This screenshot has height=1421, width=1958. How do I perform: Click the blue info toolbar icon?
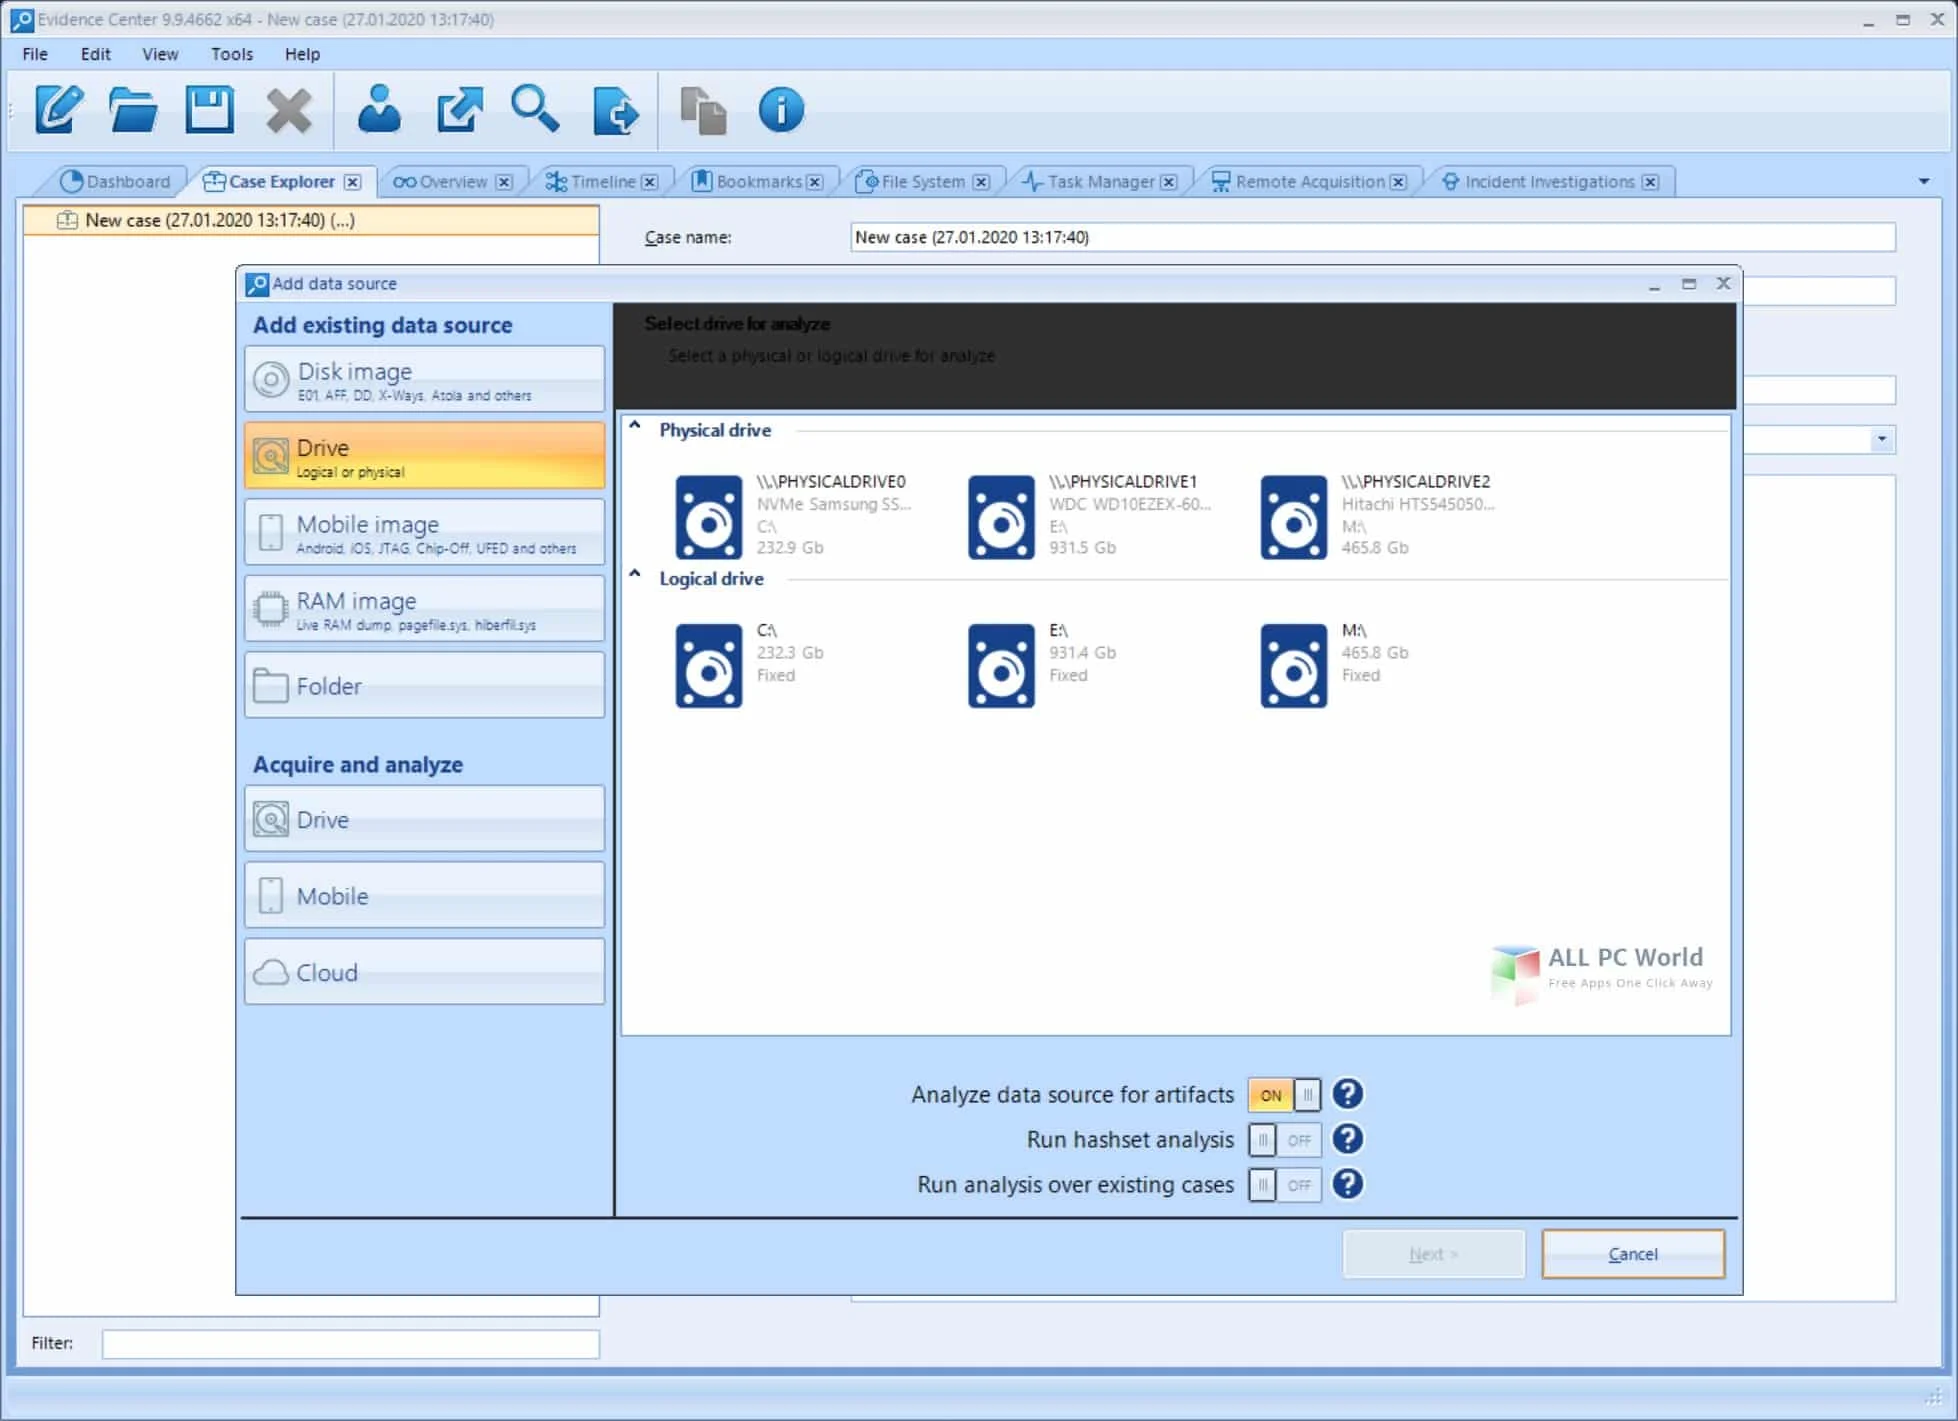click(781, 109)
